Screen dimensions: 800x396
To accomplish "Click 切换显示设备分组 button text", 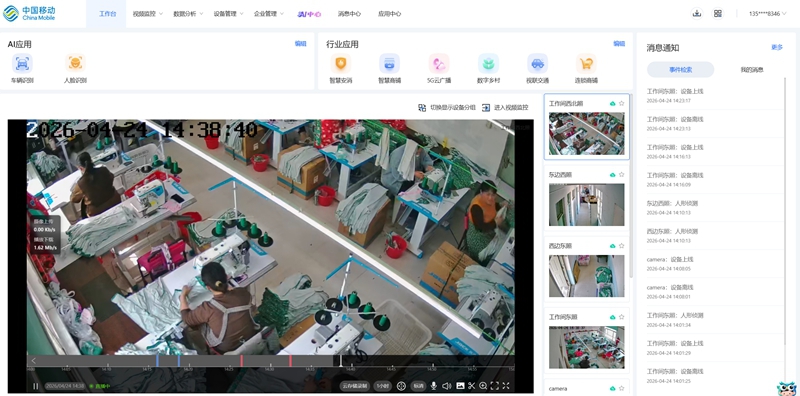I will (453, 108).
